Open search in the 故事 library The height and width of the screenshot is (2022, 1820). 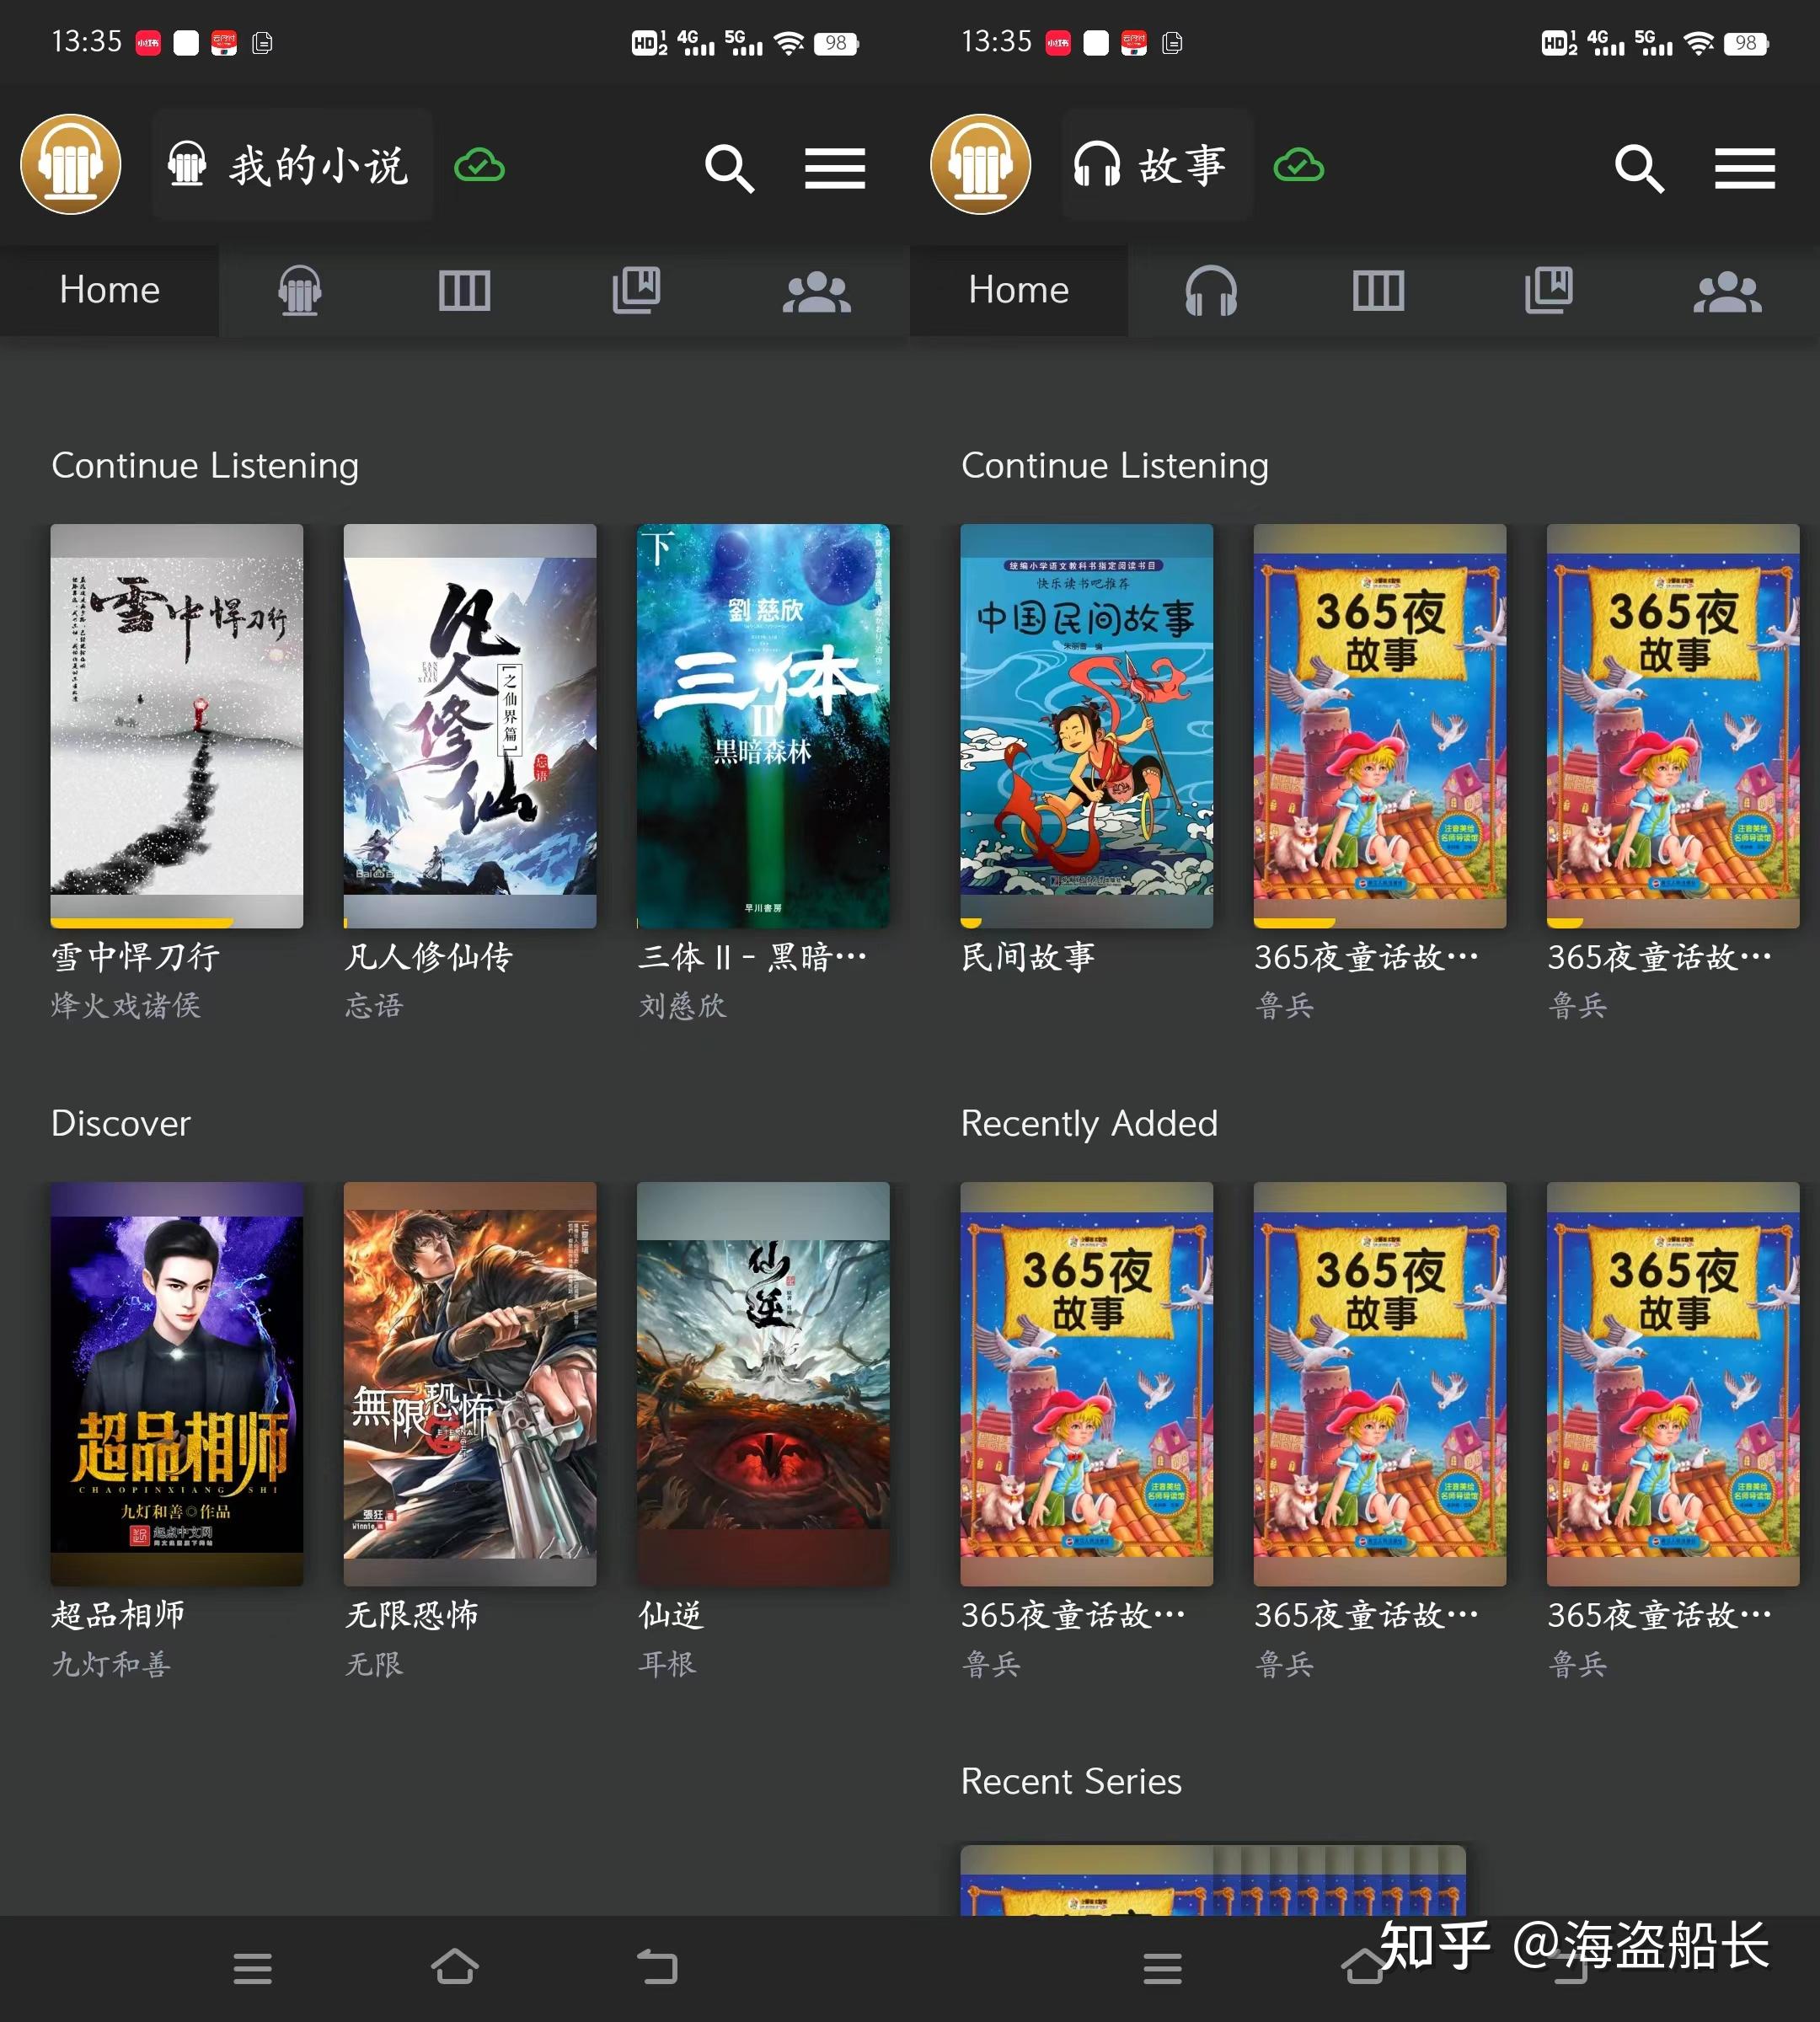point(1638,166)
